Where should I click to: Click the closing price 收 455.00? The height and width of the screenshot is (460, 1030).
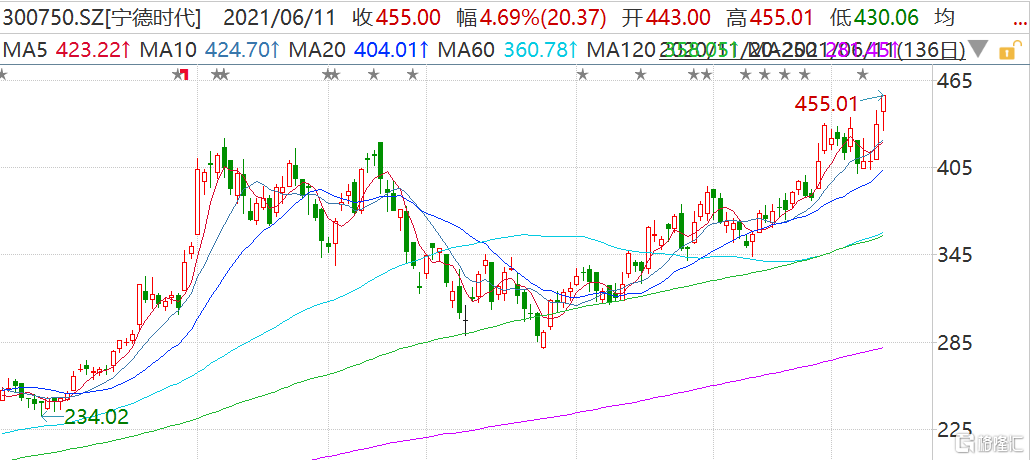pyautogui.click(x=396, y=18)
